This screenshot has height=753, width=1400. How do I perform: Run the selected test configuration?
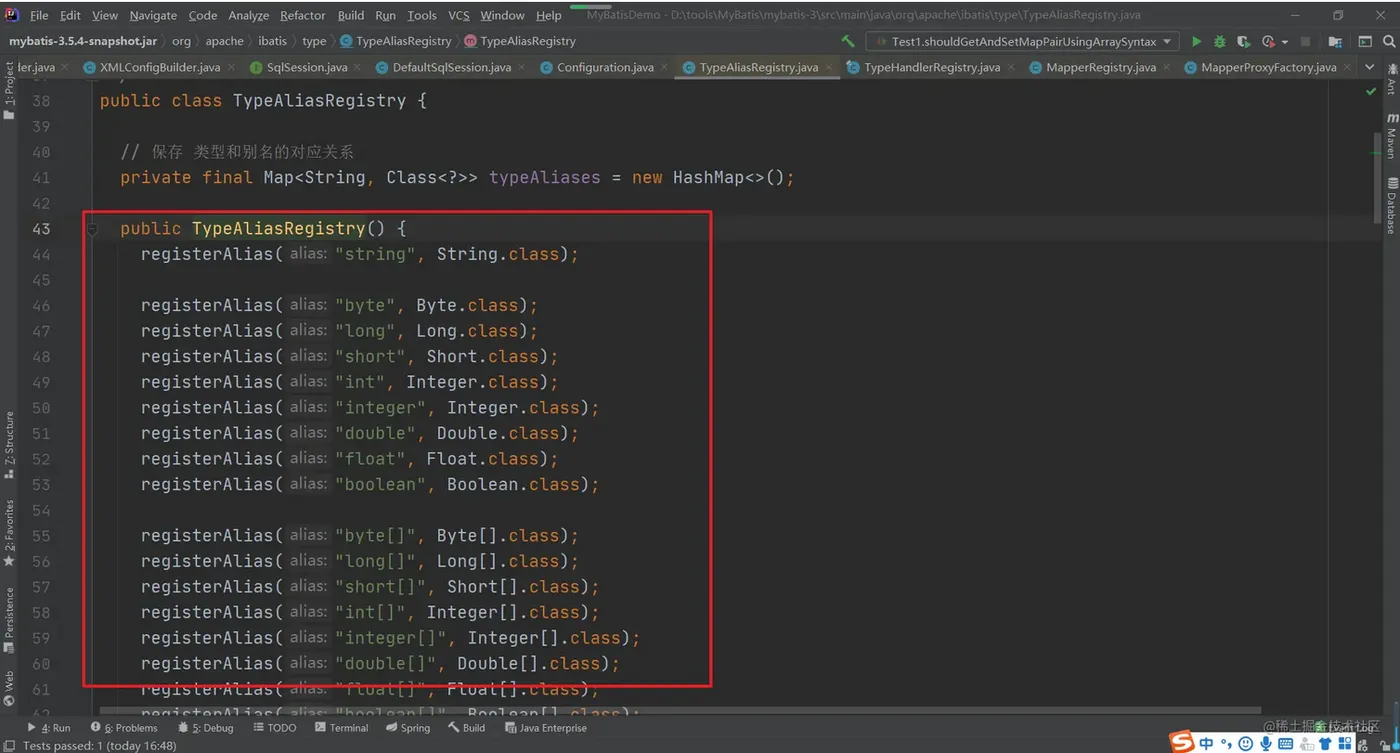coord(1196,41)
